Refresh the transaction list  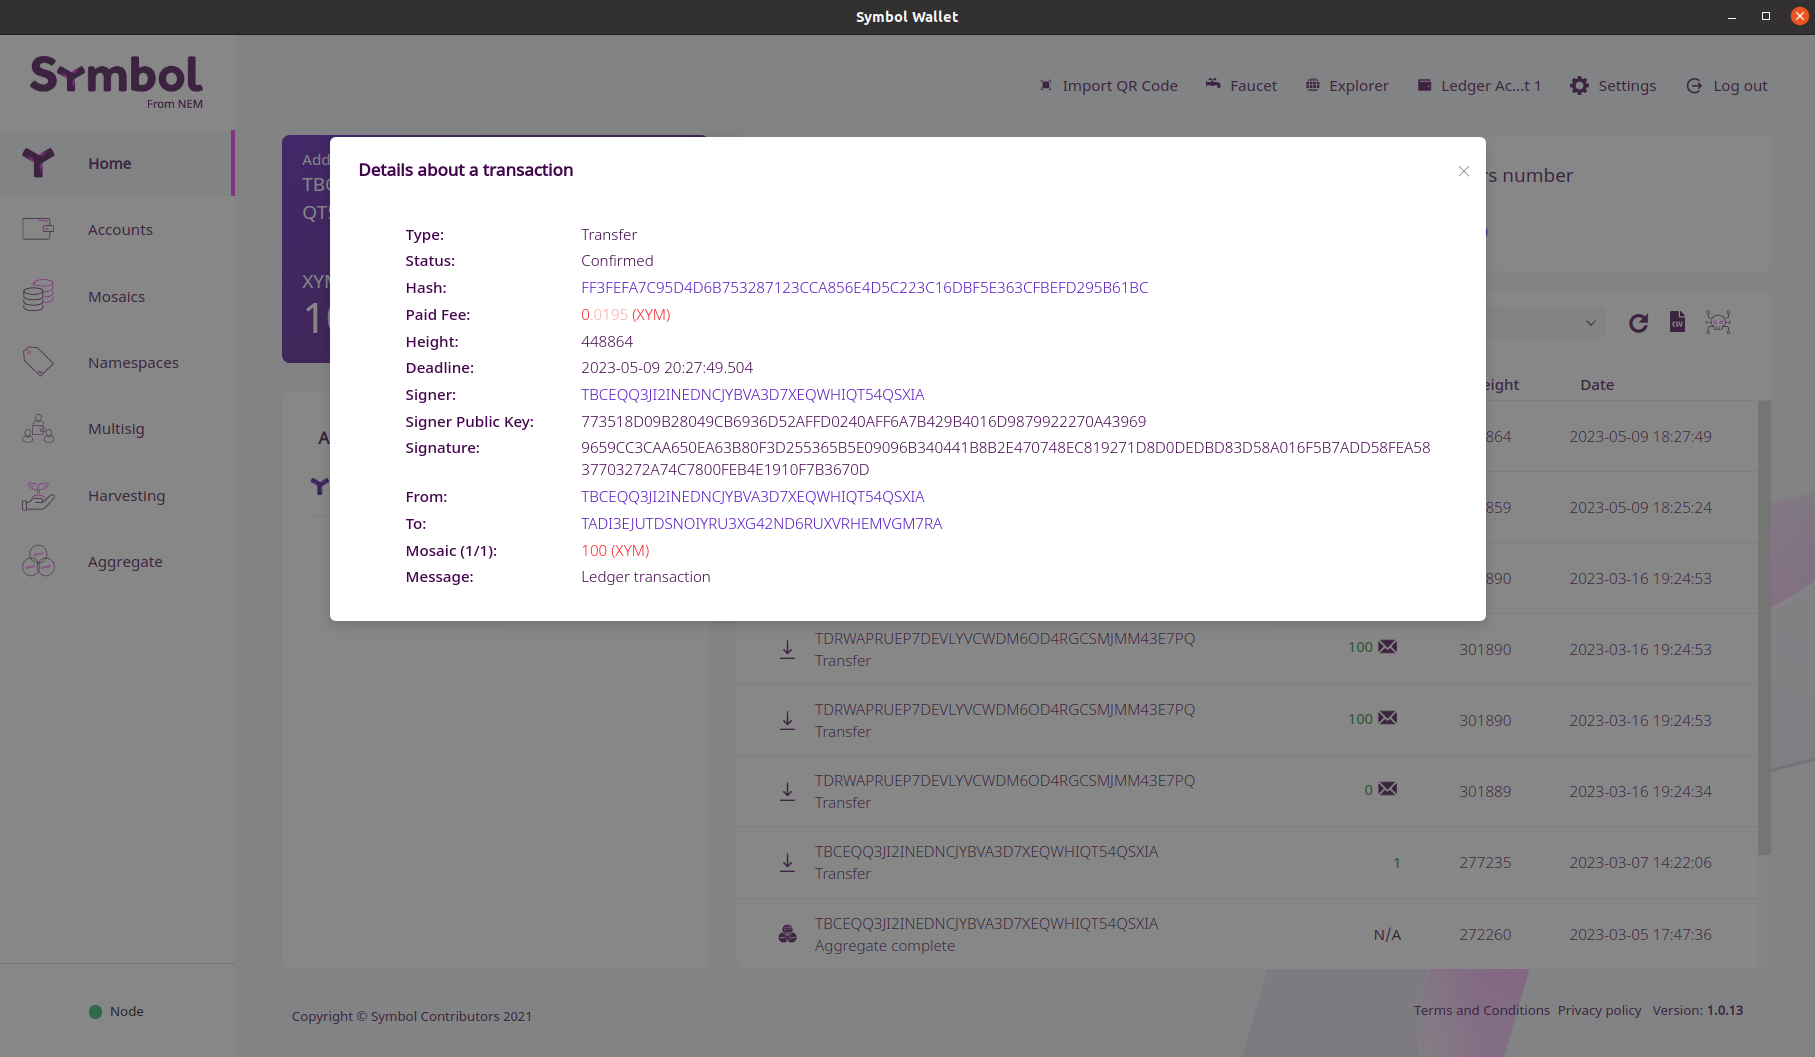[x=1638, y=323]
